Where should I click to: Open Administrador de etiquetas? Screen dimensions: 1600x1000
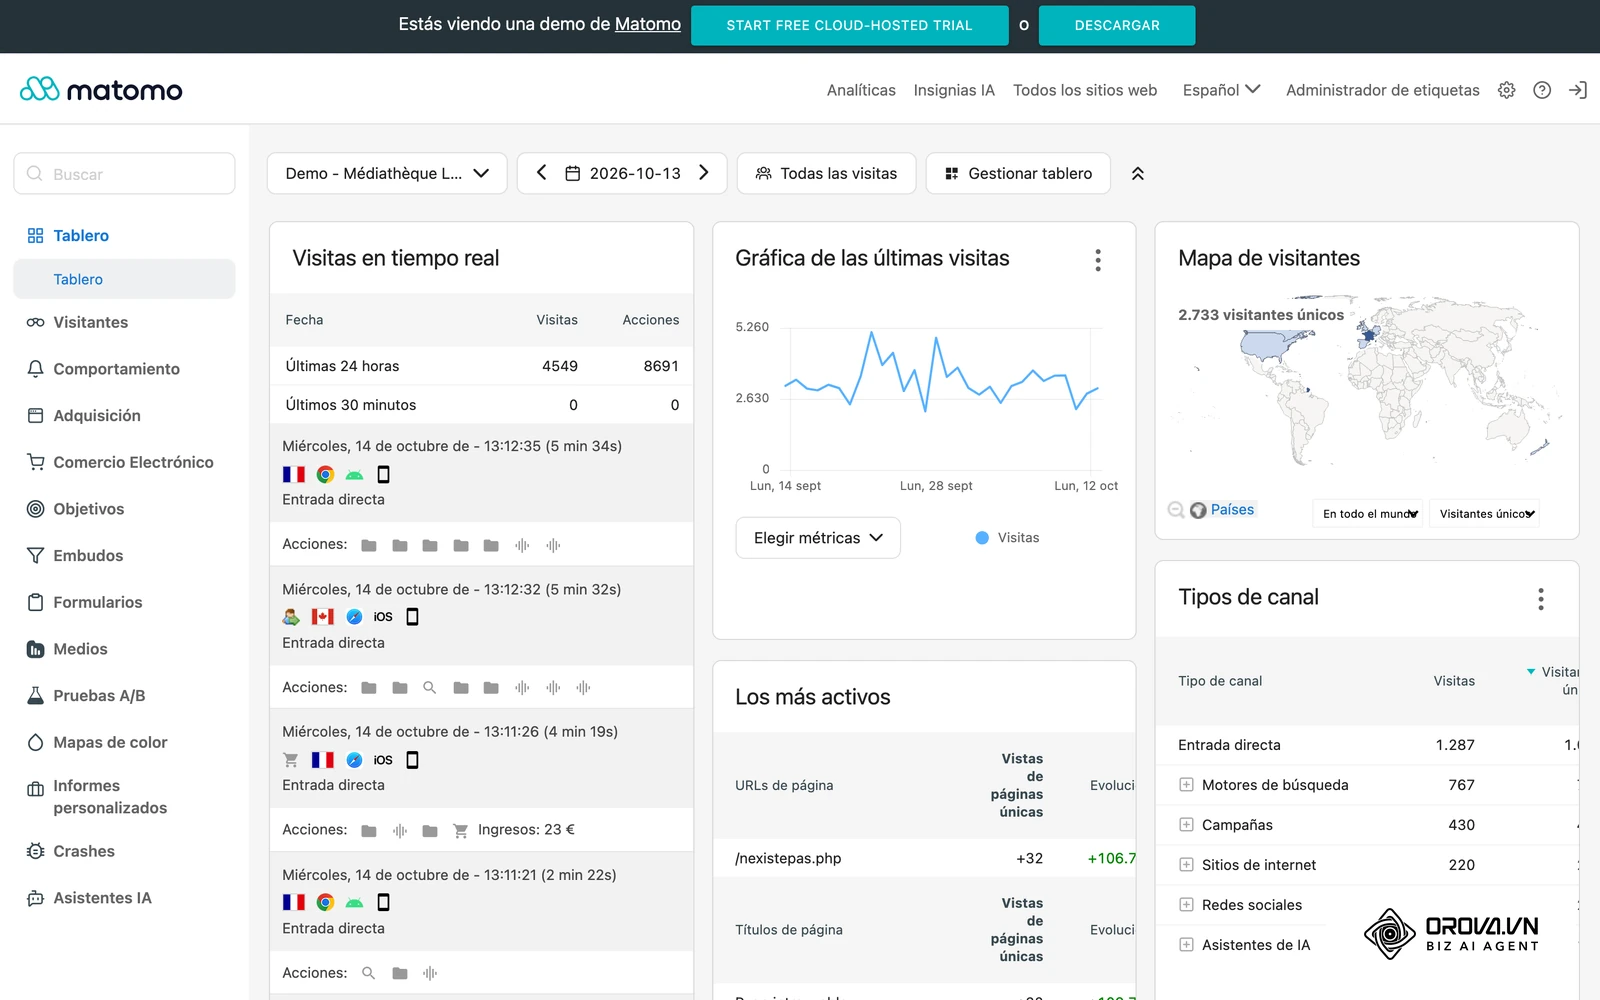click(1382, 90)
